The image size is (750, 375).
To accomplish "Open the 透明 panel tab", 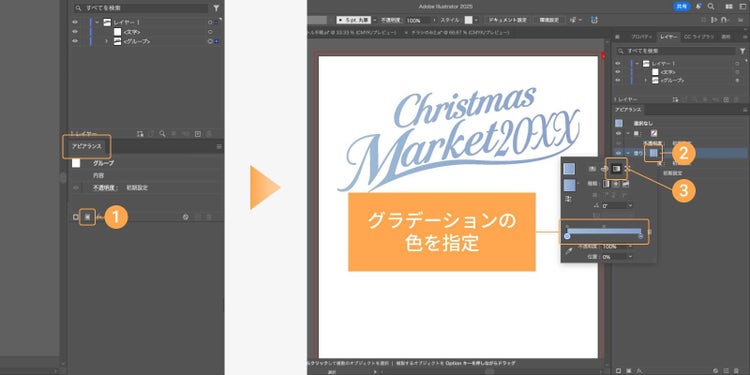I will [726, 37].
